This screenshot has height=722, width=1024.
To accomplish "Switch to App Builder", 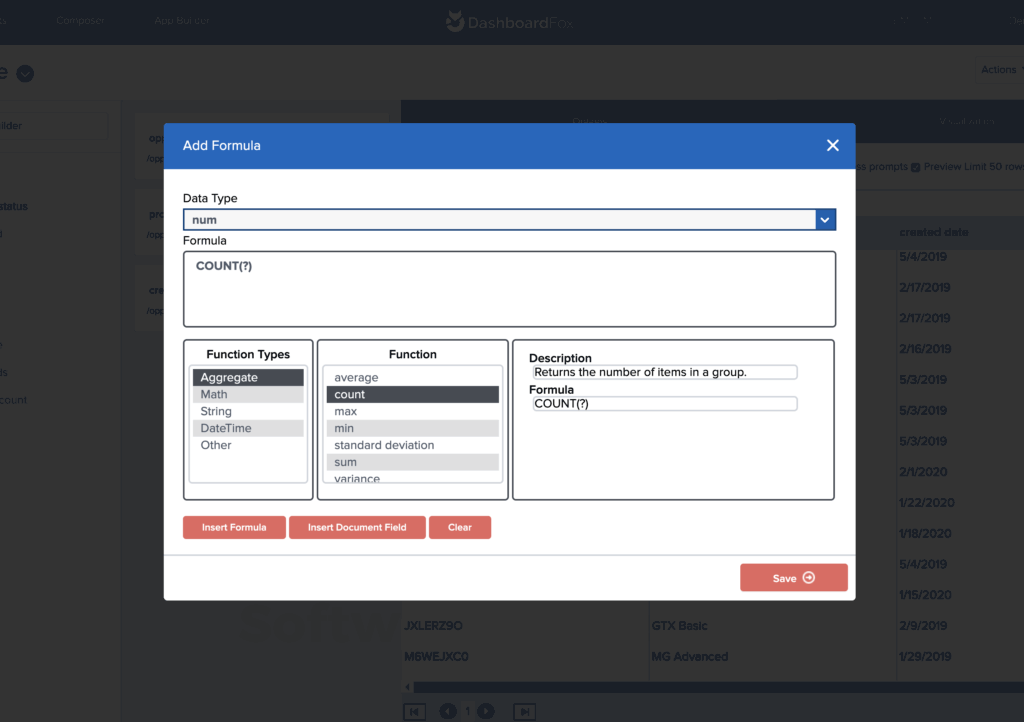I will click(181, 17).
